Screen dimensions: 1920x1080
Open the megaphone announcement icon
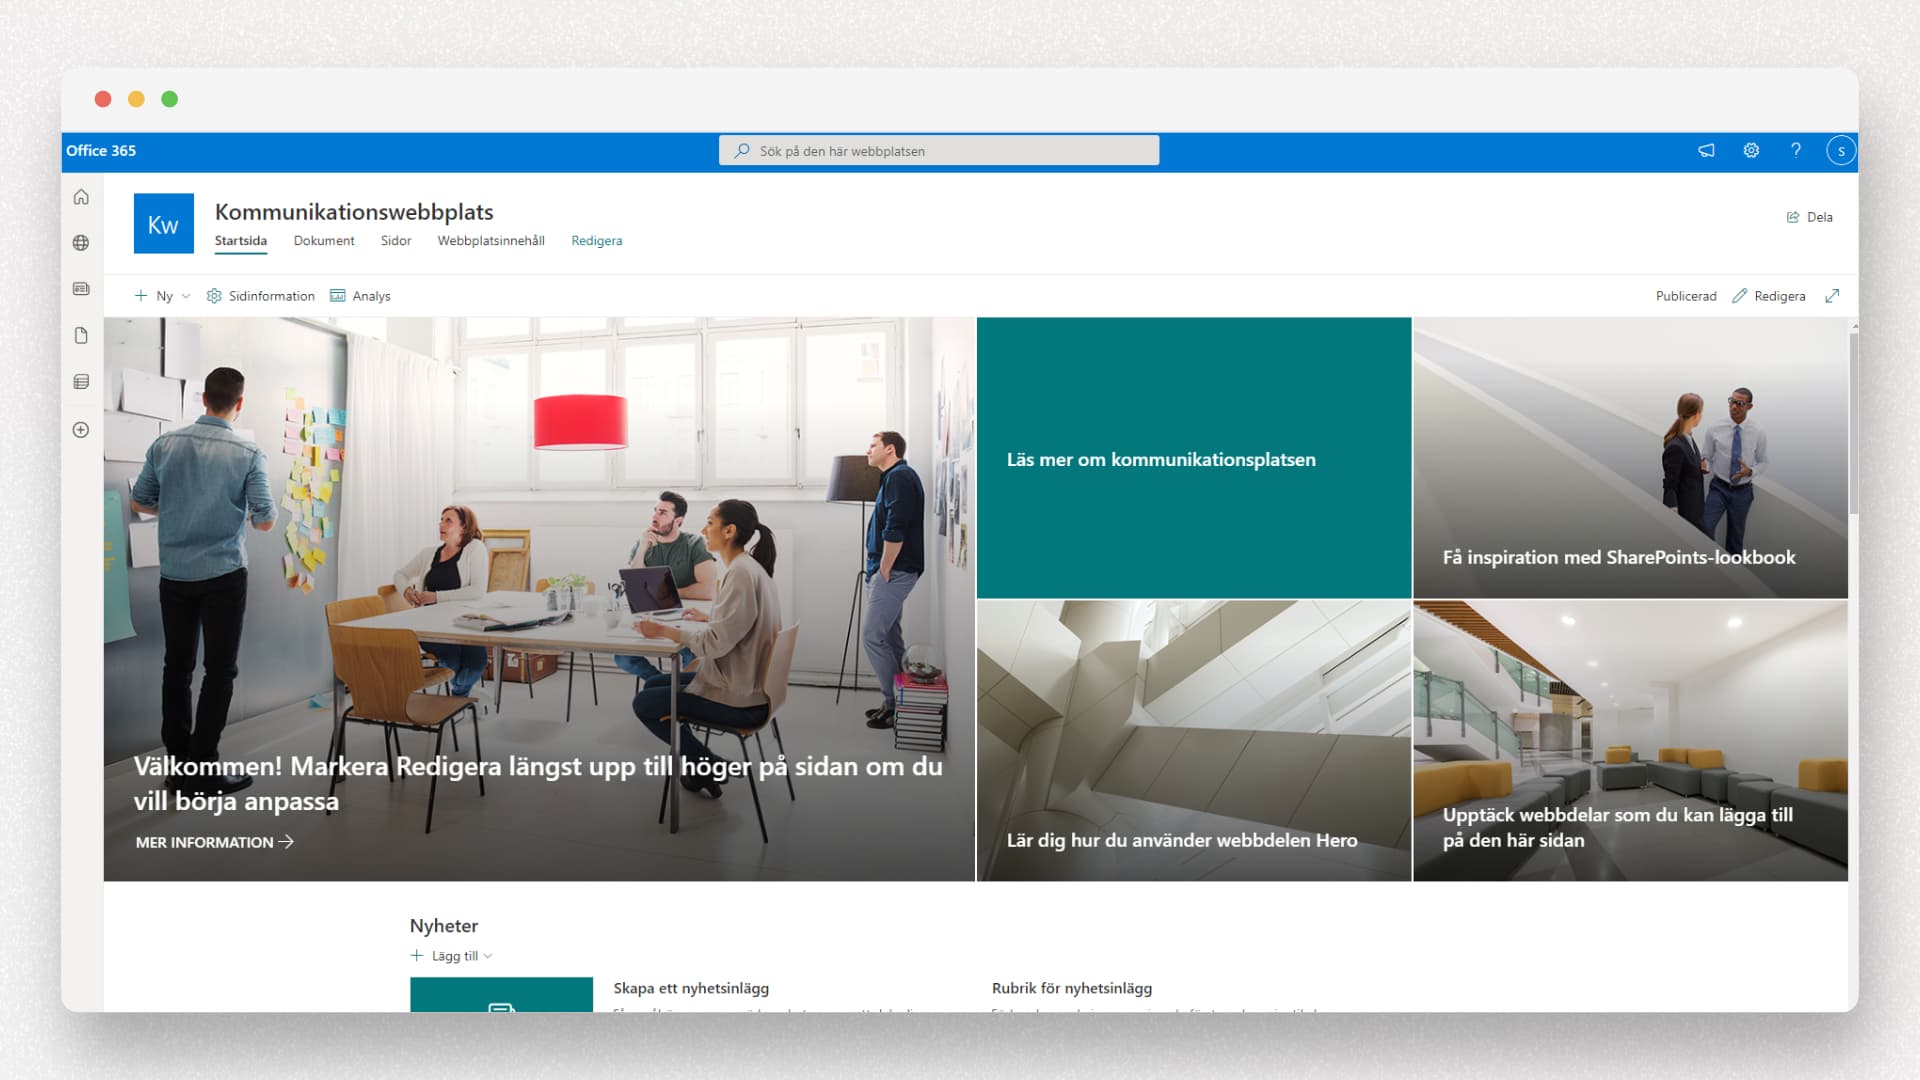[x=1706, y=150]
